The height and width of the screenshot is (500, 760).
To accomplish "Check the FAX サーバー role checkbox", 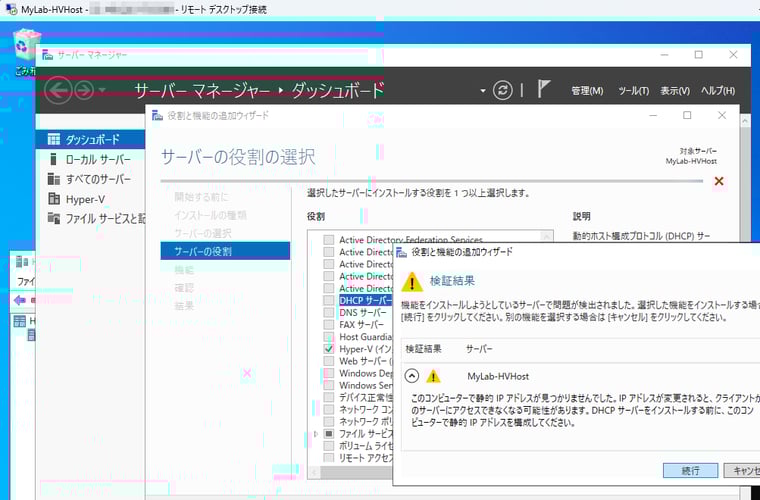I will pyautogui.click(x=329, y=325).
